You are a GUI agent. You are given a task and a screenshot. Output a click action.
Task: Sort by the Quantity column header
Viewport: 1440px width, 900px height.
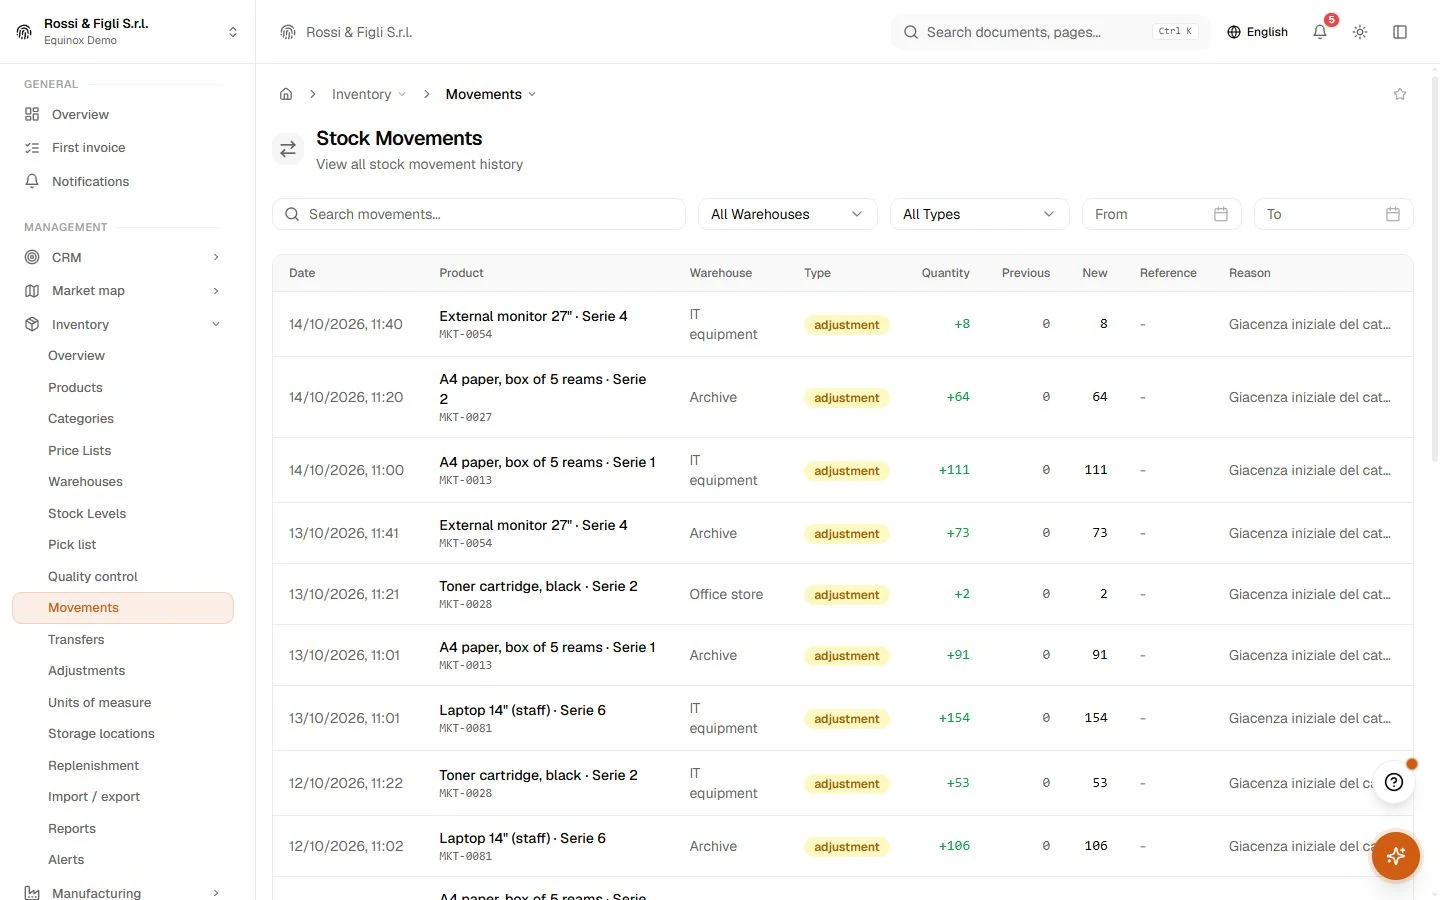pyautogui.click(x=945, y=273)
